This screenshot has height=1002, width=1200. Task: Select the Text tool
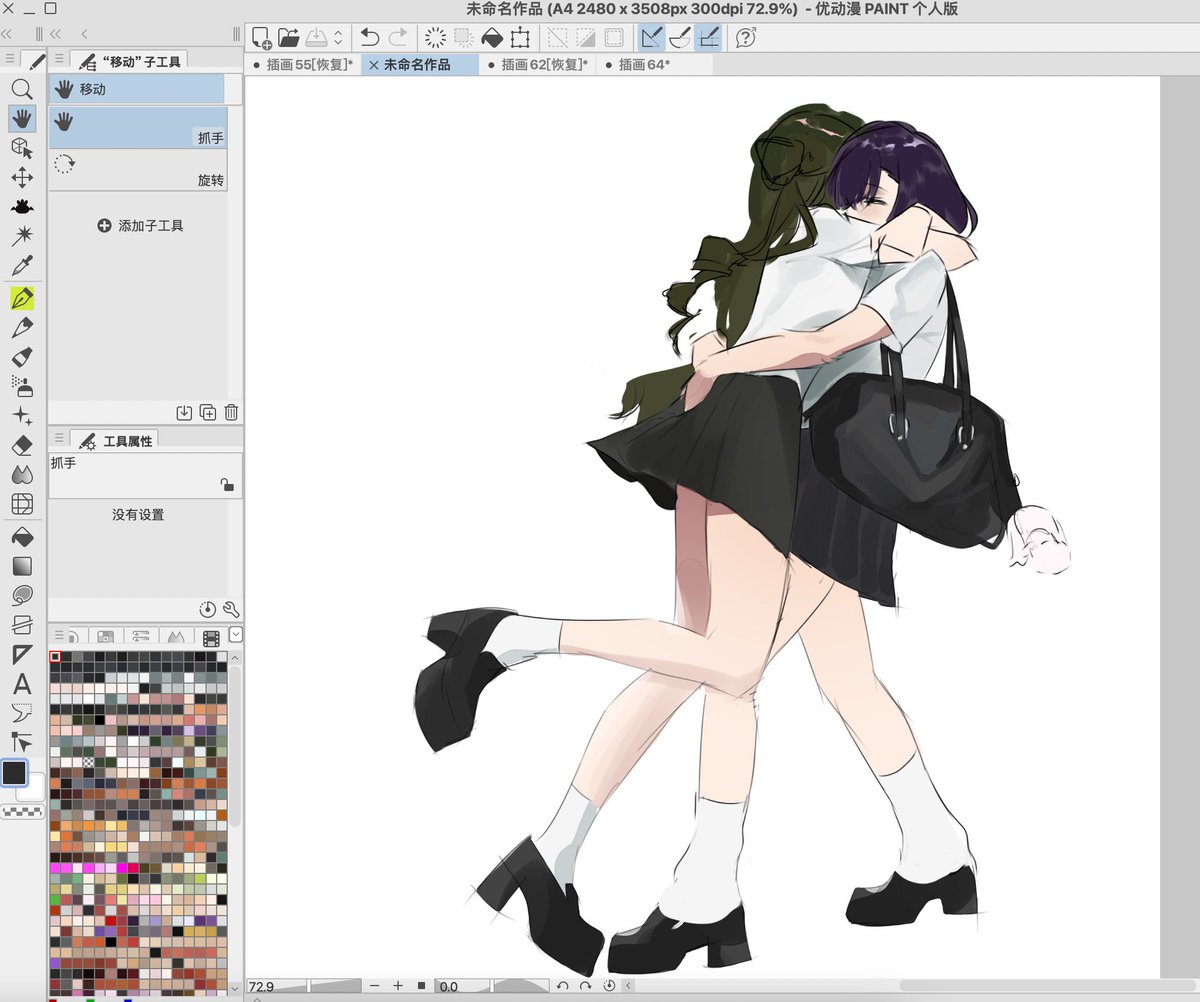tap(22, 684)
